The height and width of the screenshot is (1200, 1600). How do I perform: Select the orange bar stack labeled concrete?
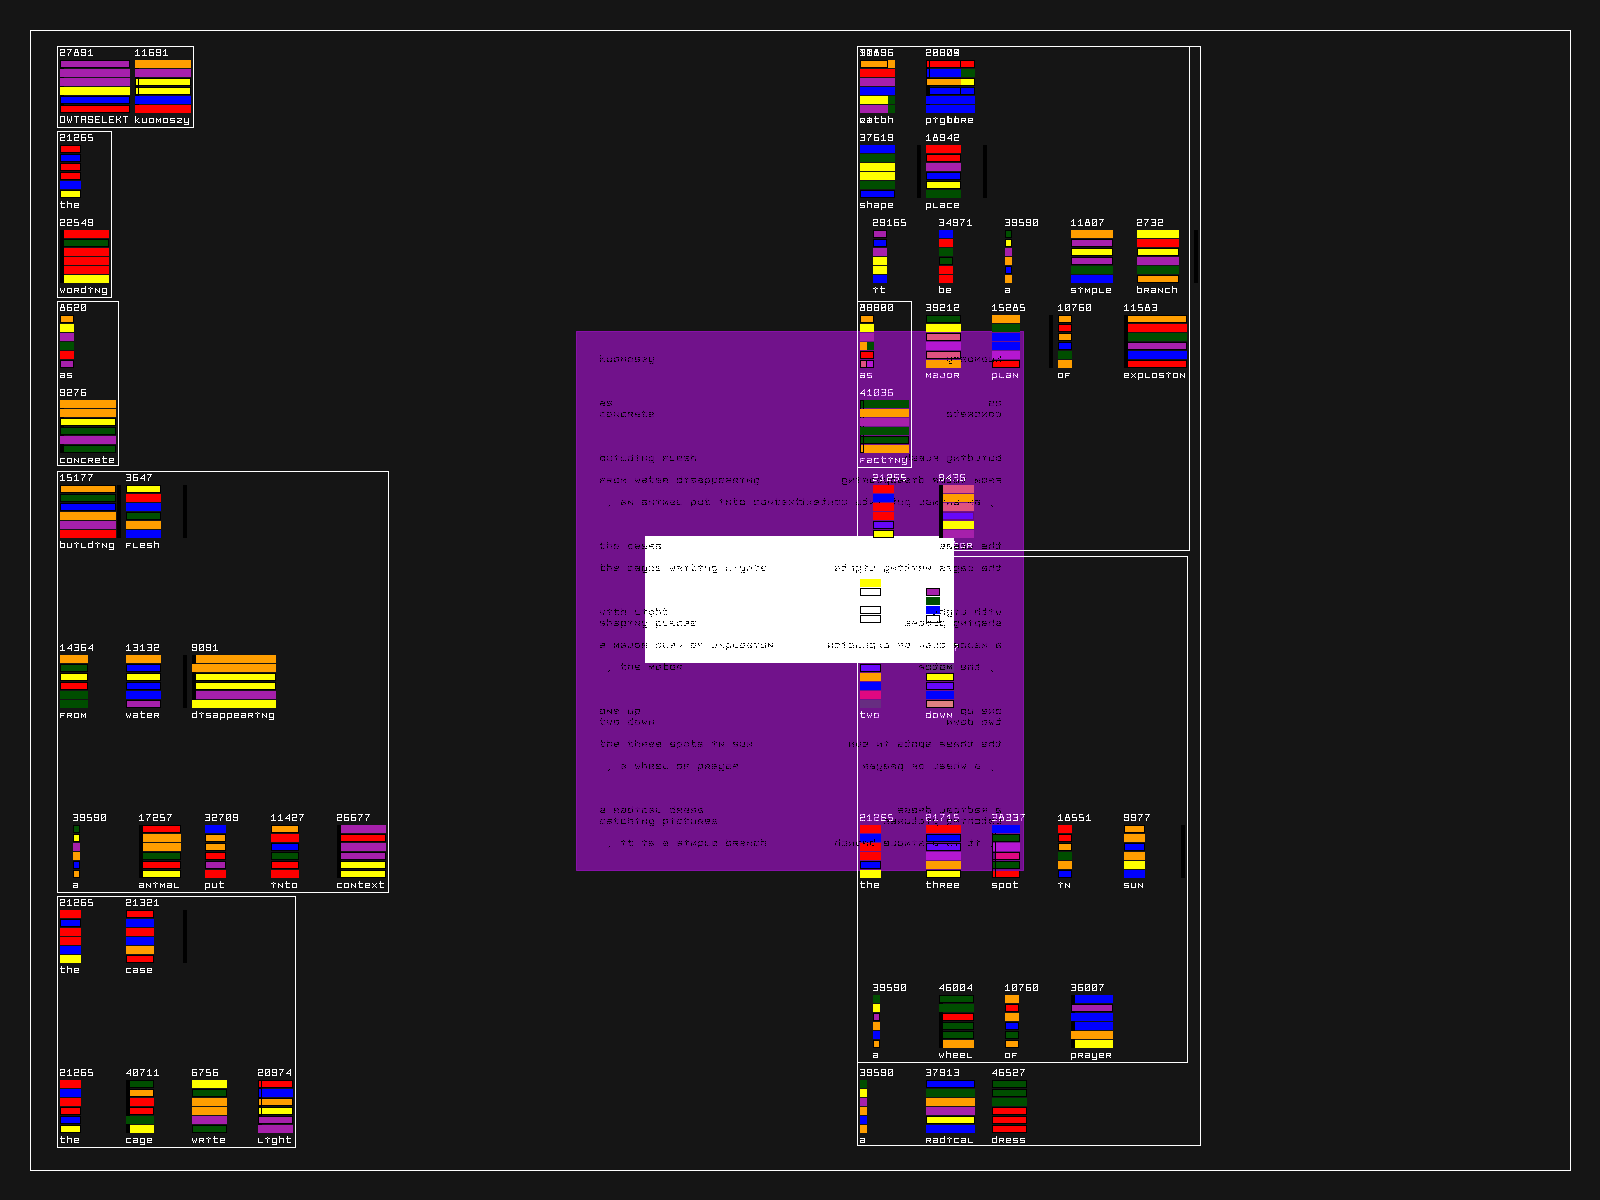88,426
